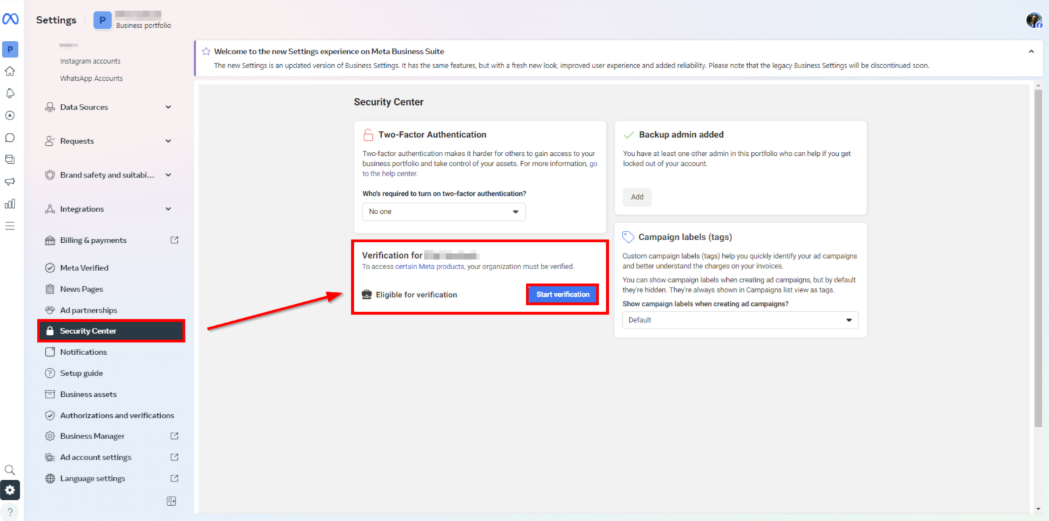Open the campaign labels 'Default' dropdown
Viewport: 1049px width, 521px height.
point(739,320)
